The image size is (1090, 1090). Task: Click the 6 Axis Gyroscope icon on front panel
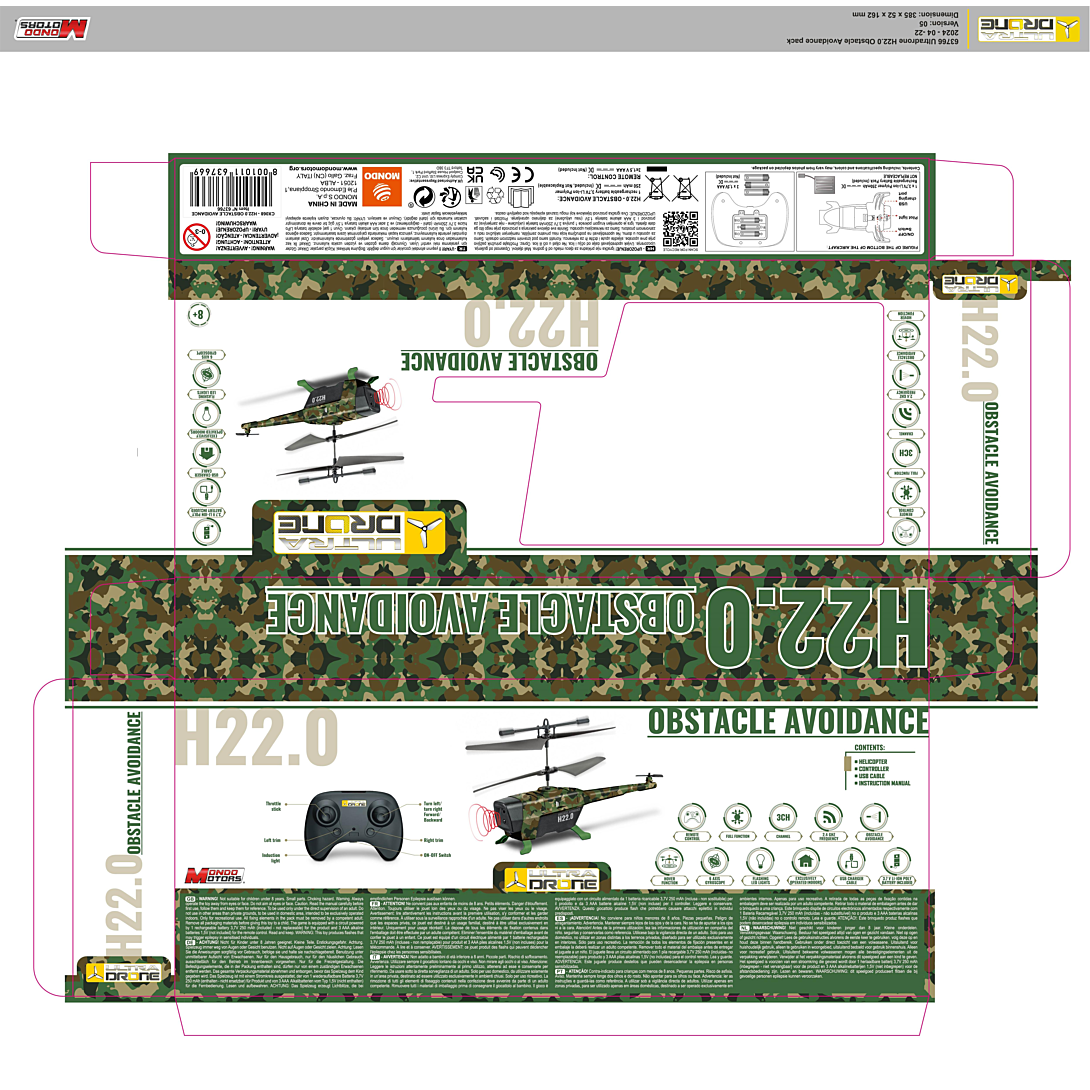715,861
